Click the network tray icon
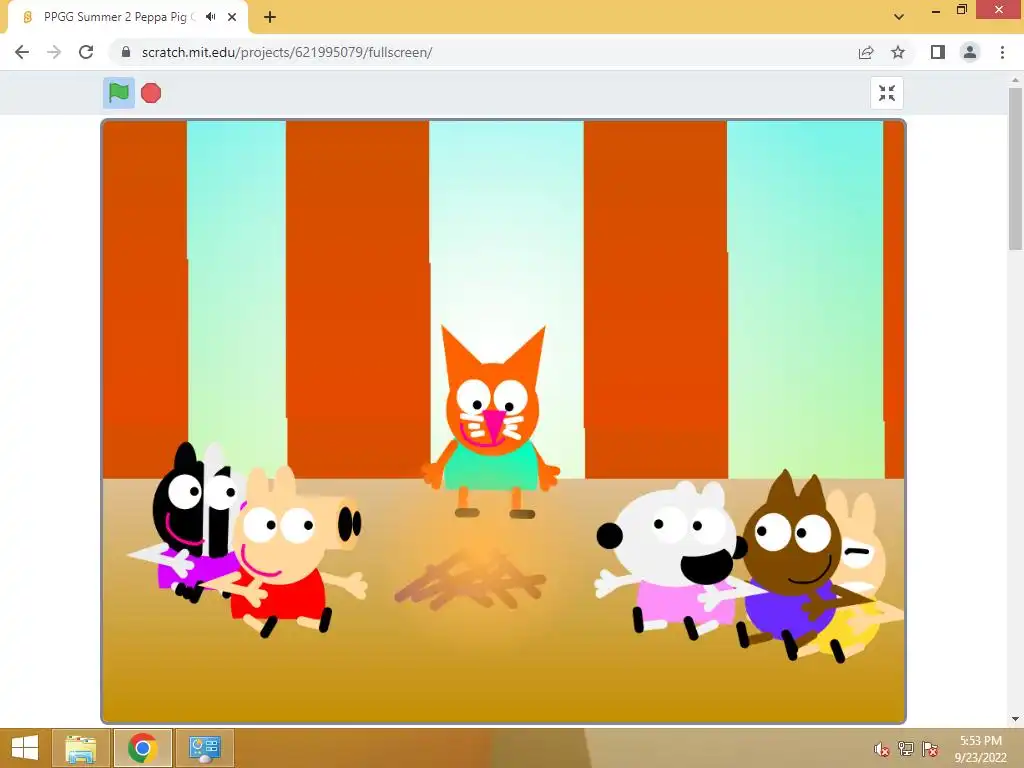Screen dimensions: 1024x768 pyautogui.click(x=906, y=749)
